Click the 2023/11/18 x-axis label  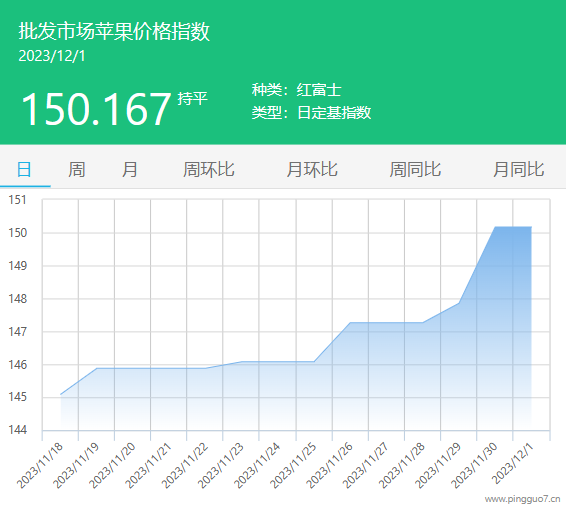coord(40,465)
